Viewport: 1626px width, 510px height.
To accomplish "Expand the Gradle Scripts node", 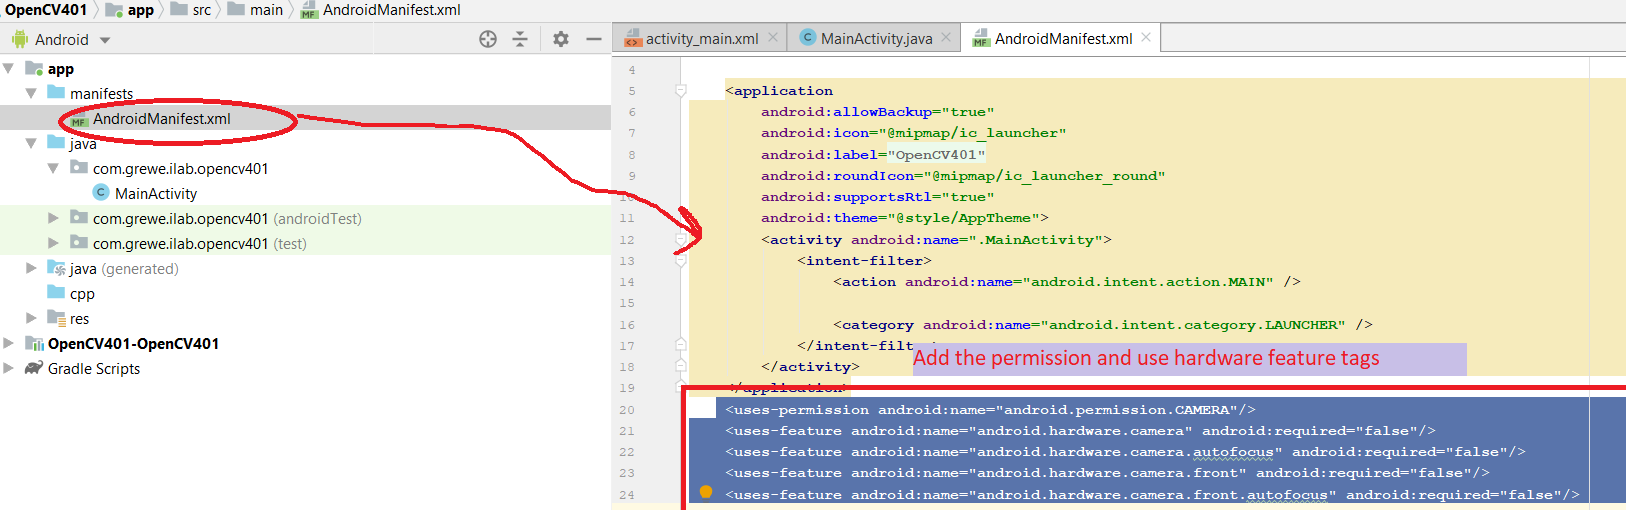I will click(x=9, y=368).
